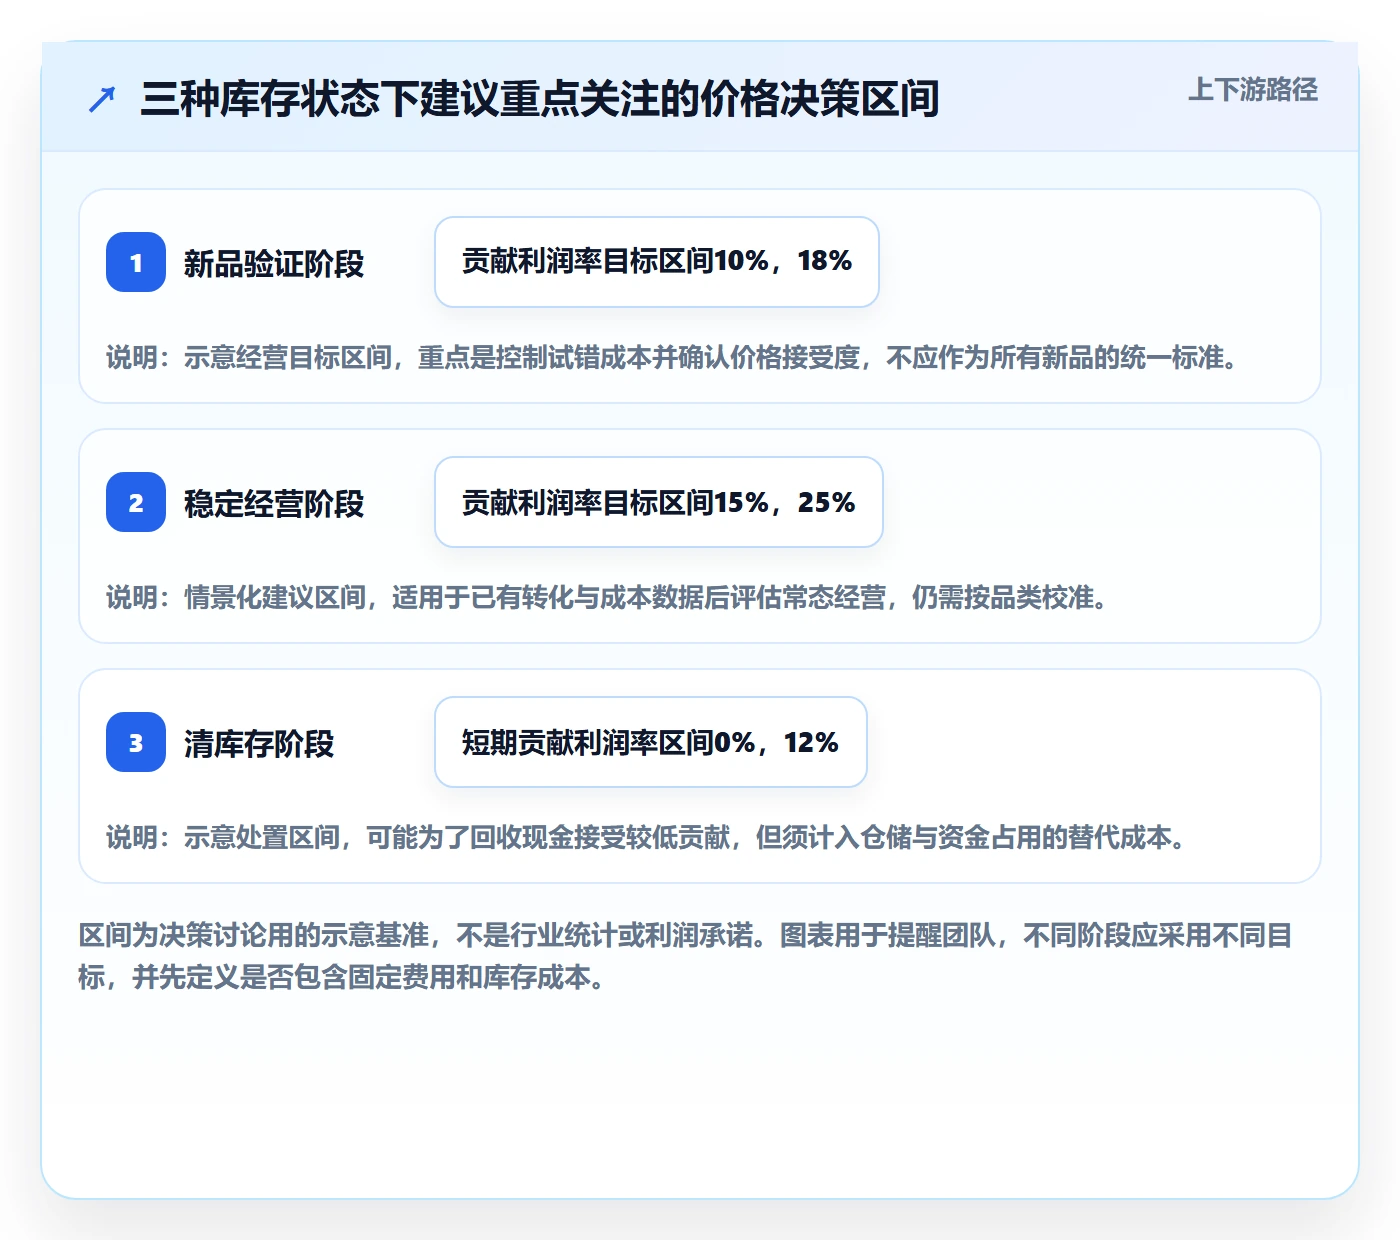
Task: Click the blue number 1 badge
Action: [136, 262]
